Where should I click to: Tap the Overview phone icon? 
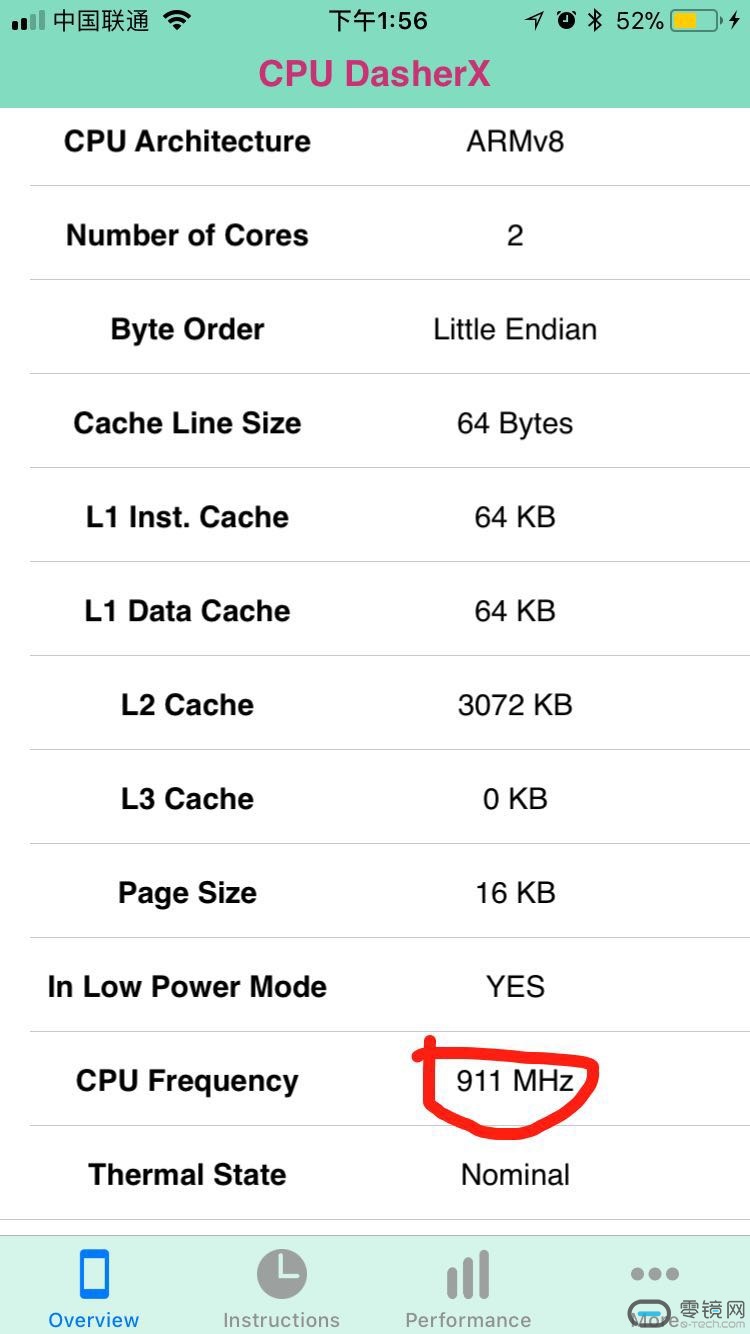point(94,1275)
